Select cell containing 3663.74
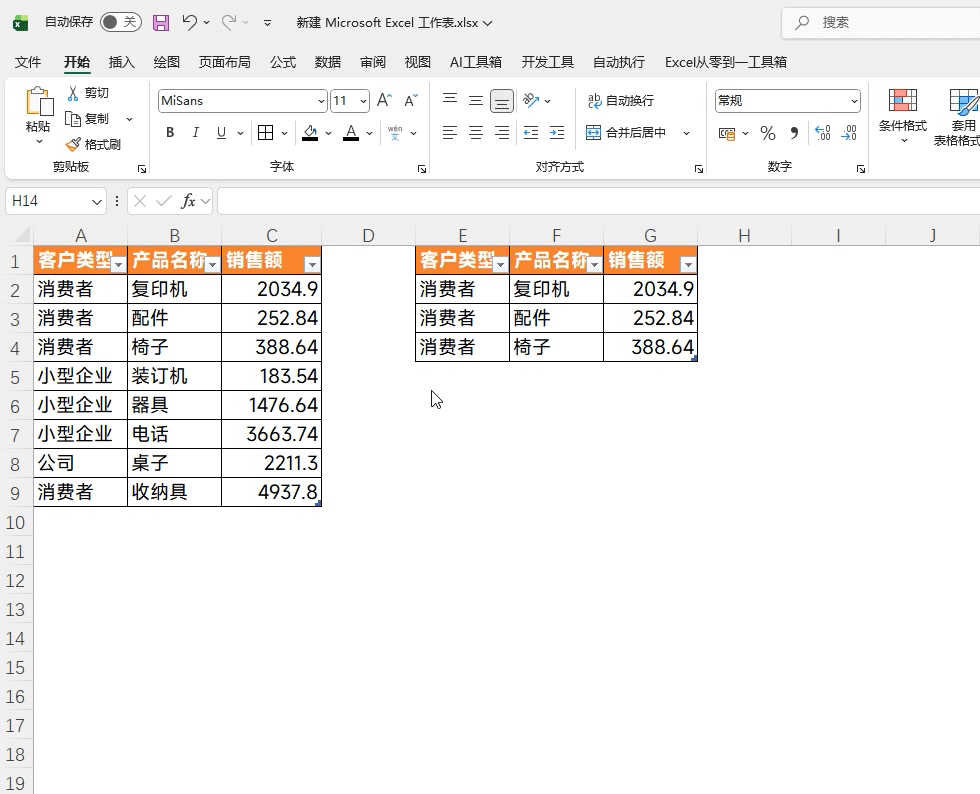This screenshot has width=980, height=794. click(271, 434)
